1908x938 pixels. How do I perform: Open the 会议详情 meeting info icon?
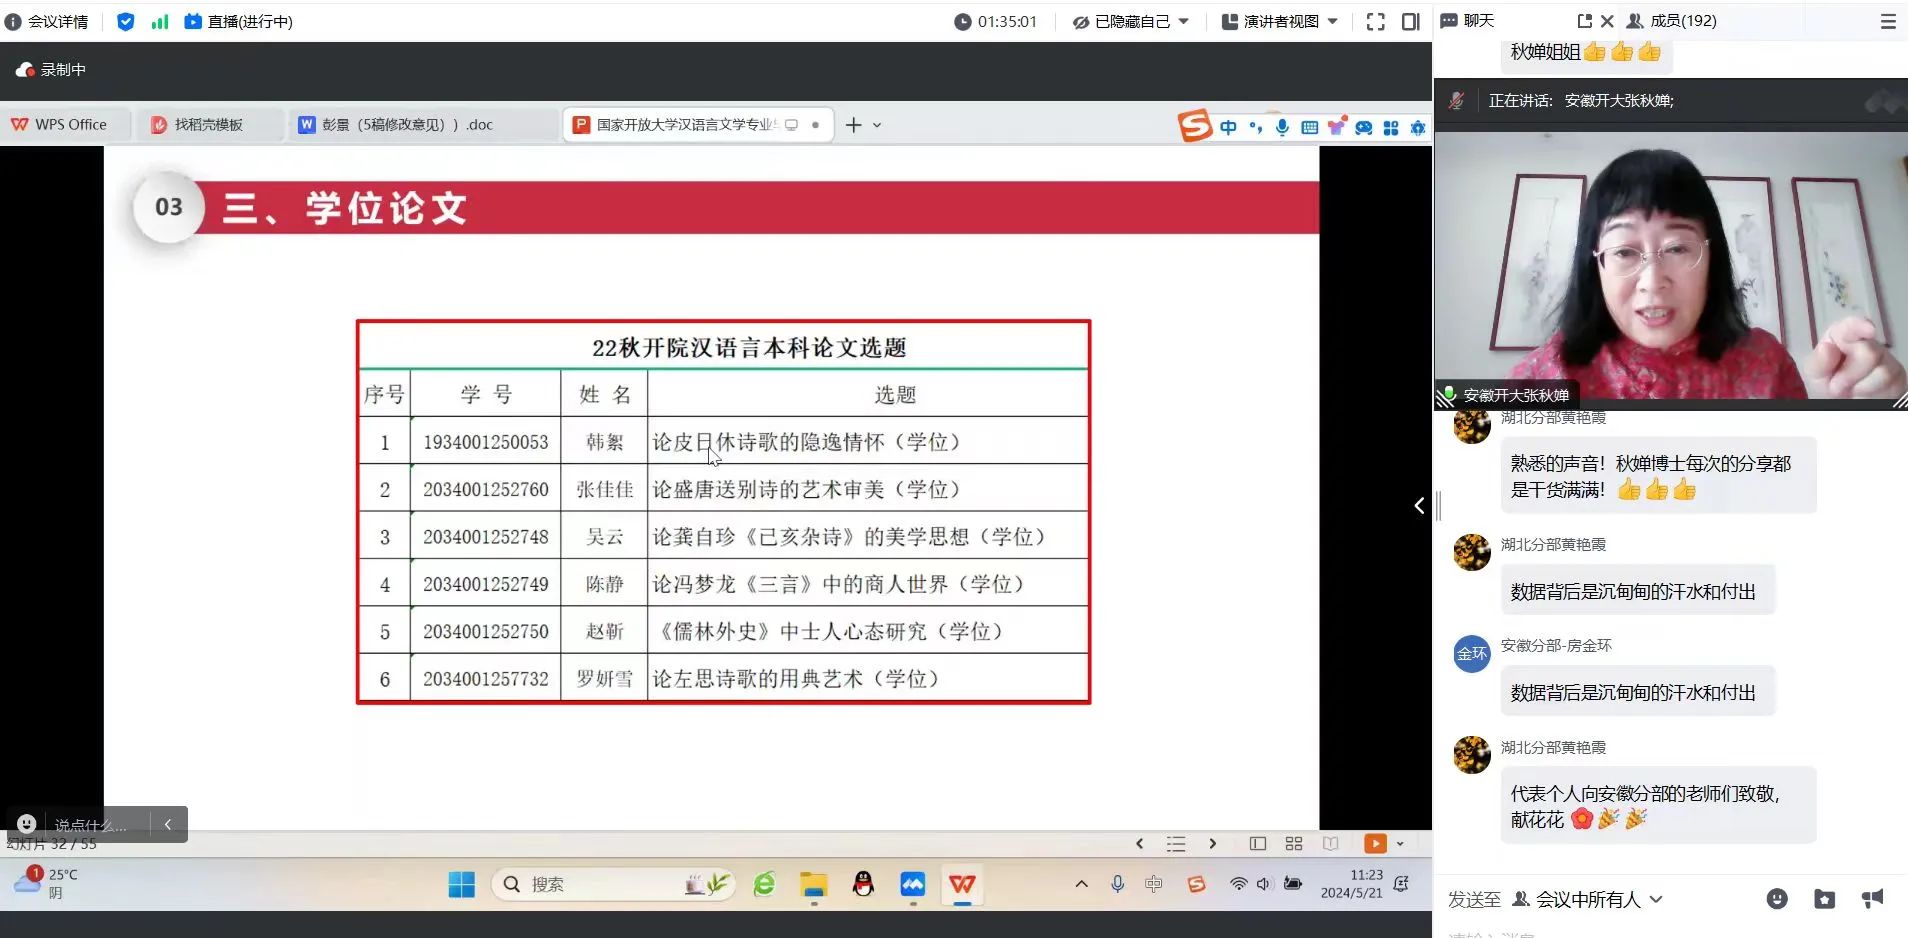tap(13, 22)
